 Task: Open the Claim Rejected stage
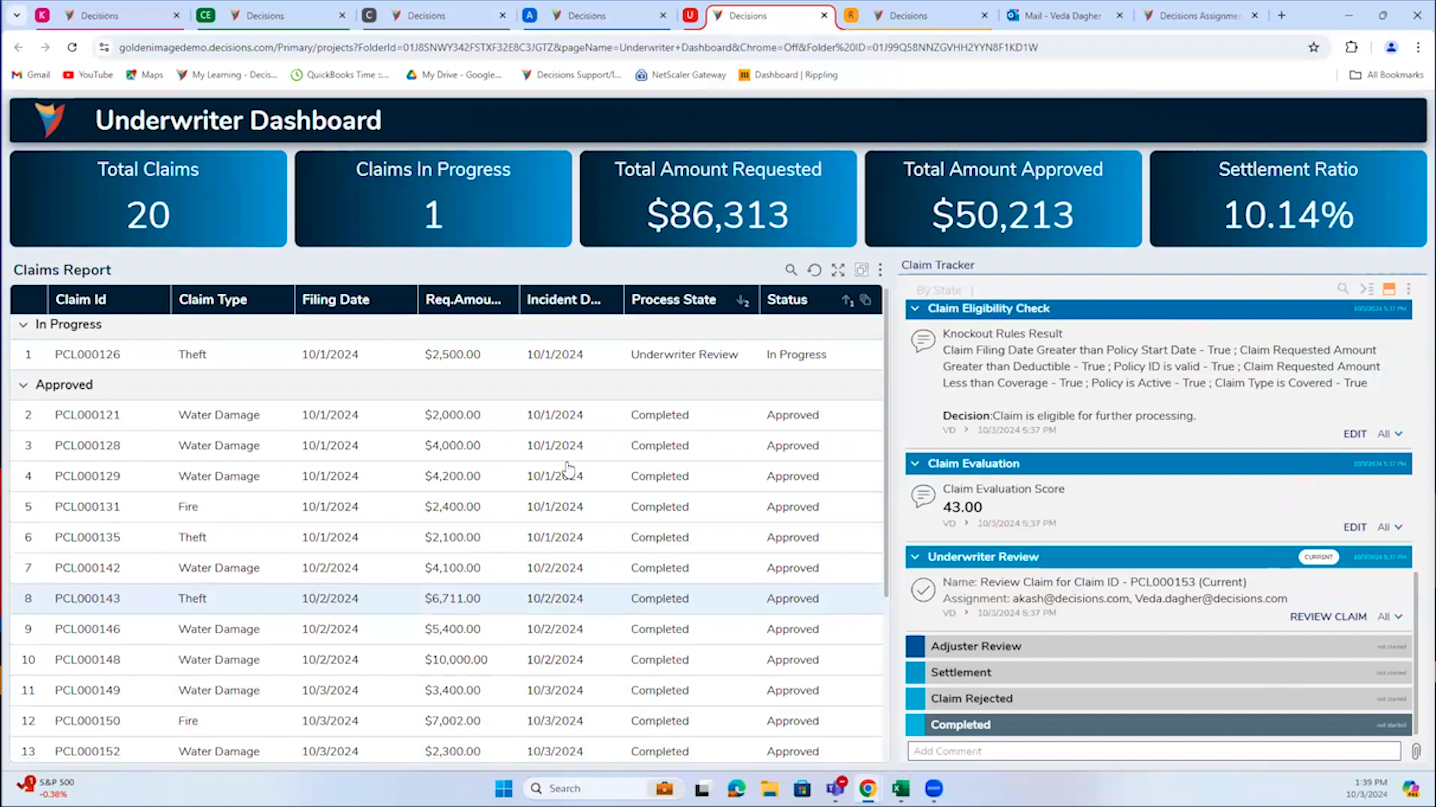tap(1158, 699)
